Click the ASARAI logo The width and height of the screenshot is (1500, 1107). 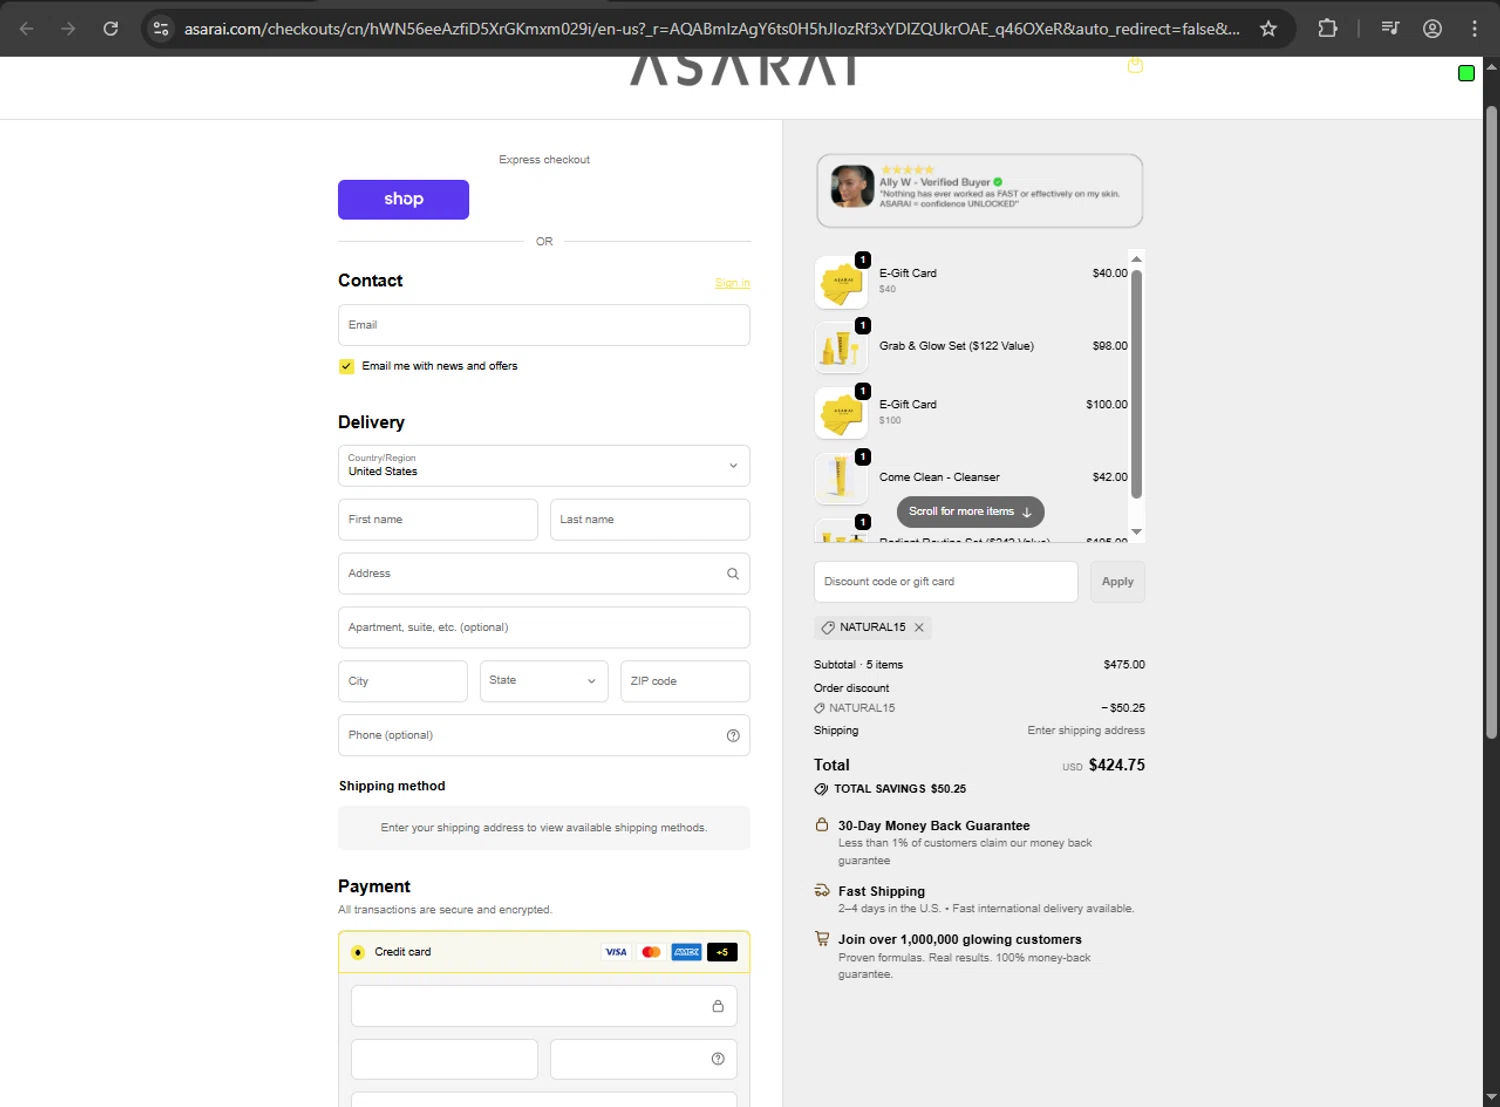[744, 70]
